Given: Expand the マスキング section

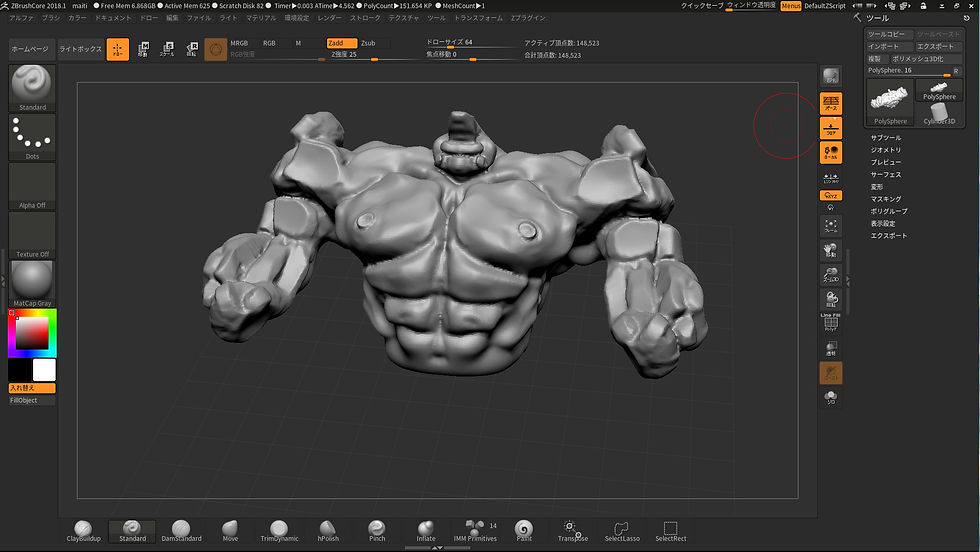Looking at the screenshot, I should (886, 199).
